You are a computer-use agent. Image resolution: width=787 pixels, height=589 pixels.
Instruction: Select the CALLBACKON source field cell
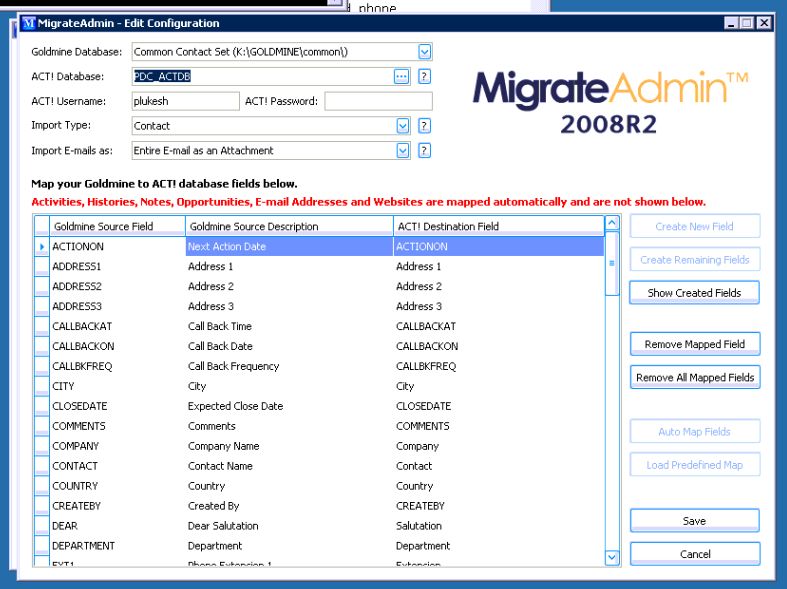[x=117, y=346]
